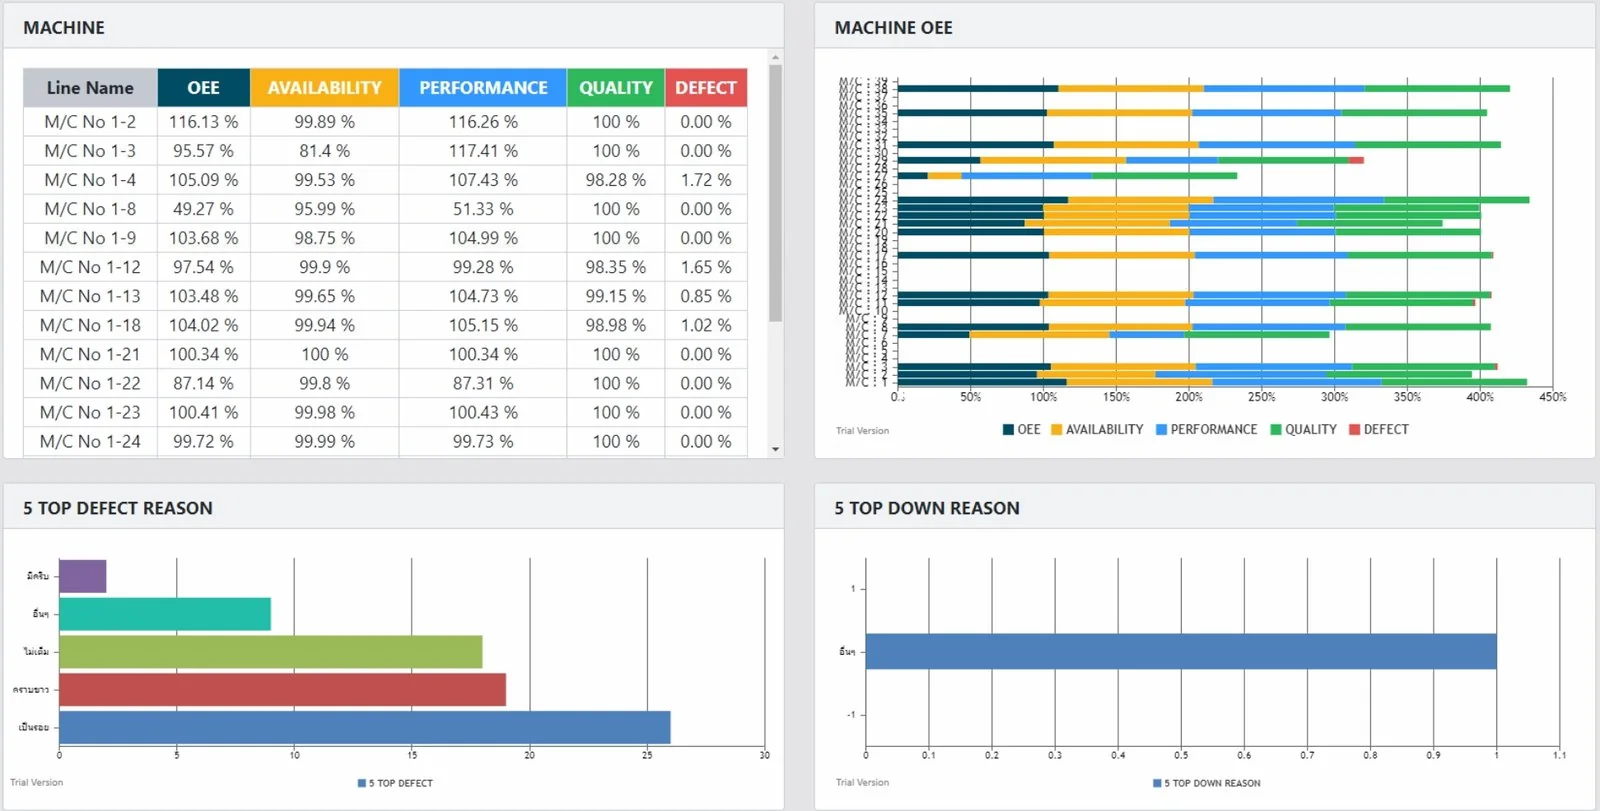Click OEE value 49.27 %
1600x811 pixels.
(x=203, y=209)
